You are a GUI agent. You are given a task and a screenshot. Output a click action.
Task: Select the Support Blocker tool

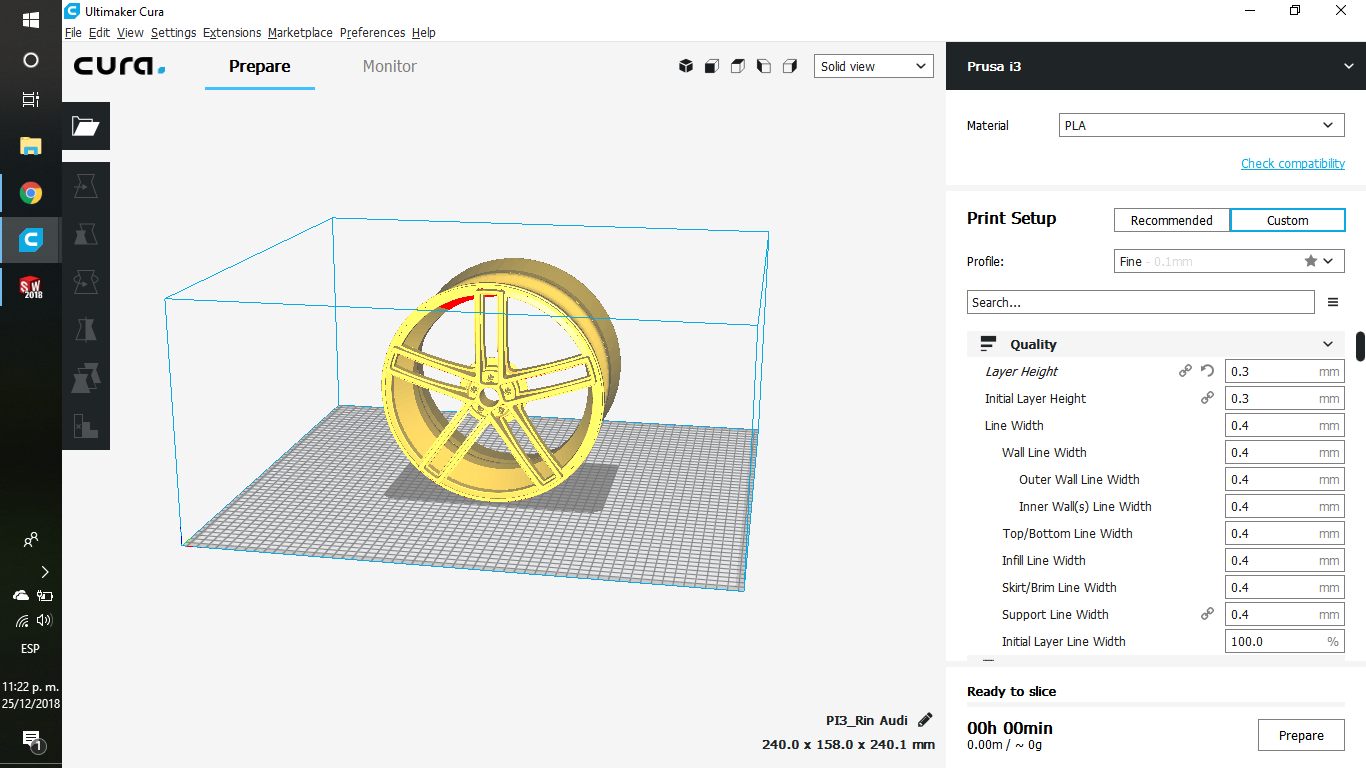(86, 427)
